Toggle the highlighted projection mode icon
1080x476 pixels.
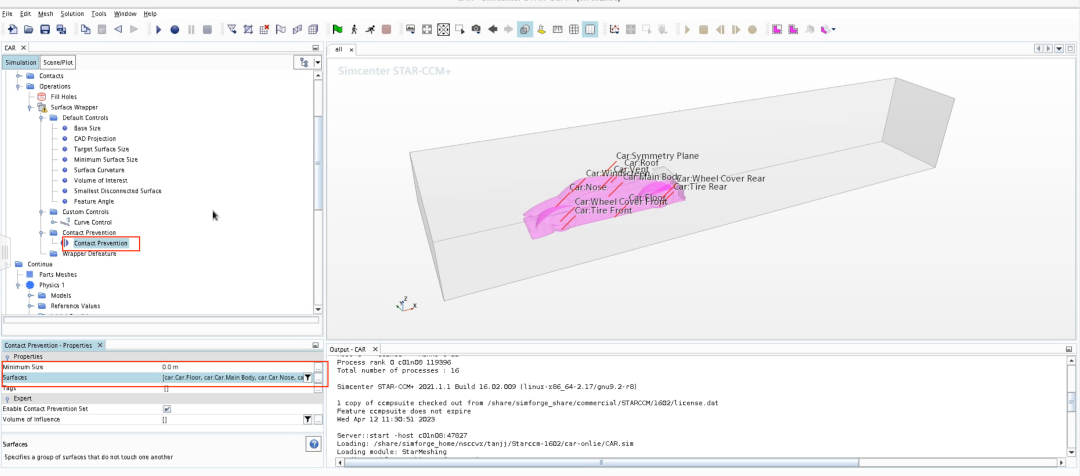click(525, 29)
